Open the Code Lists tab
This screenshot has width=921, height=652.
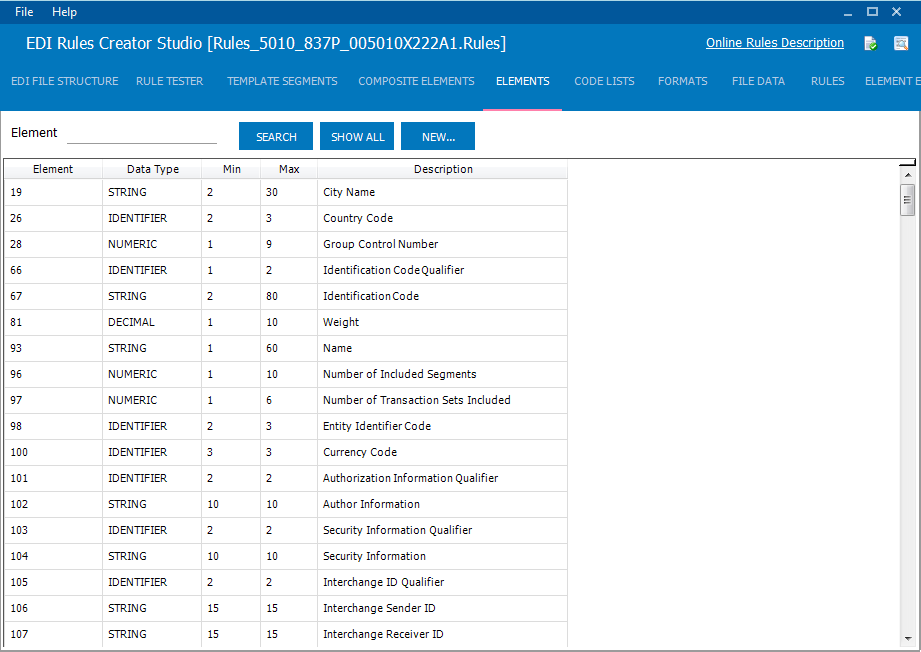click(x=604, y=81)
